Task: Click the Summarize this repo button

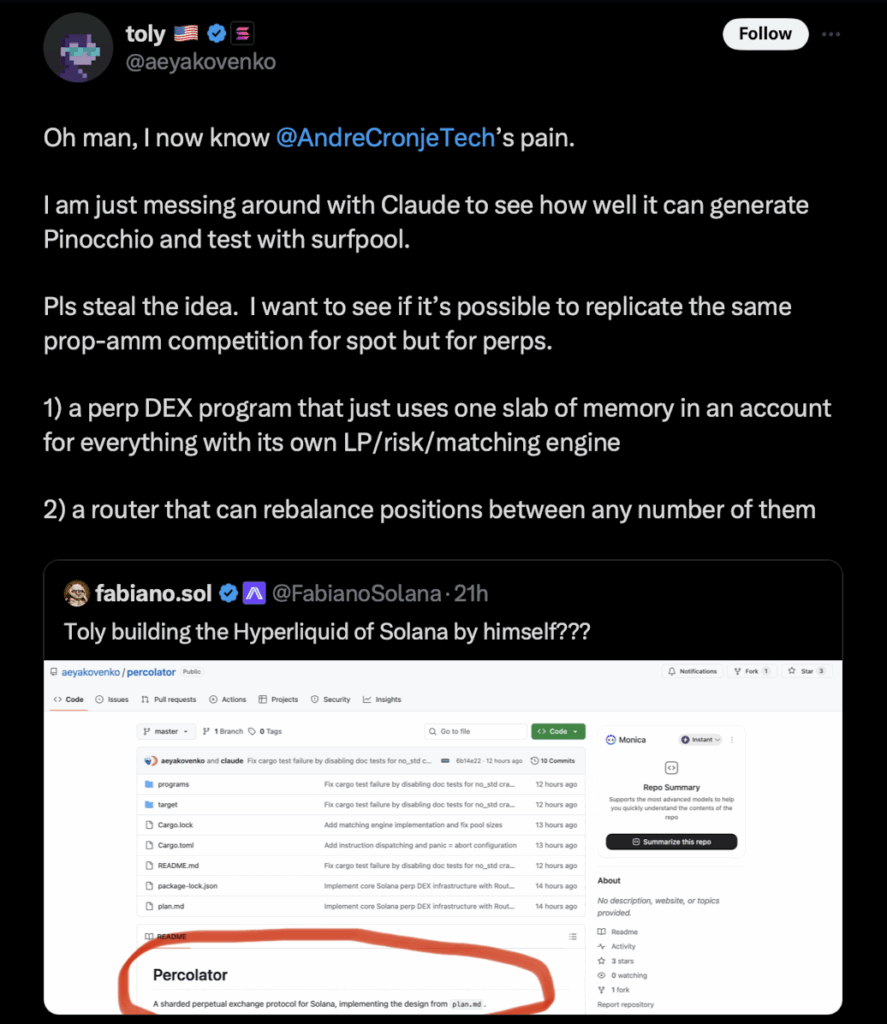Action: [x=671, y=842]
